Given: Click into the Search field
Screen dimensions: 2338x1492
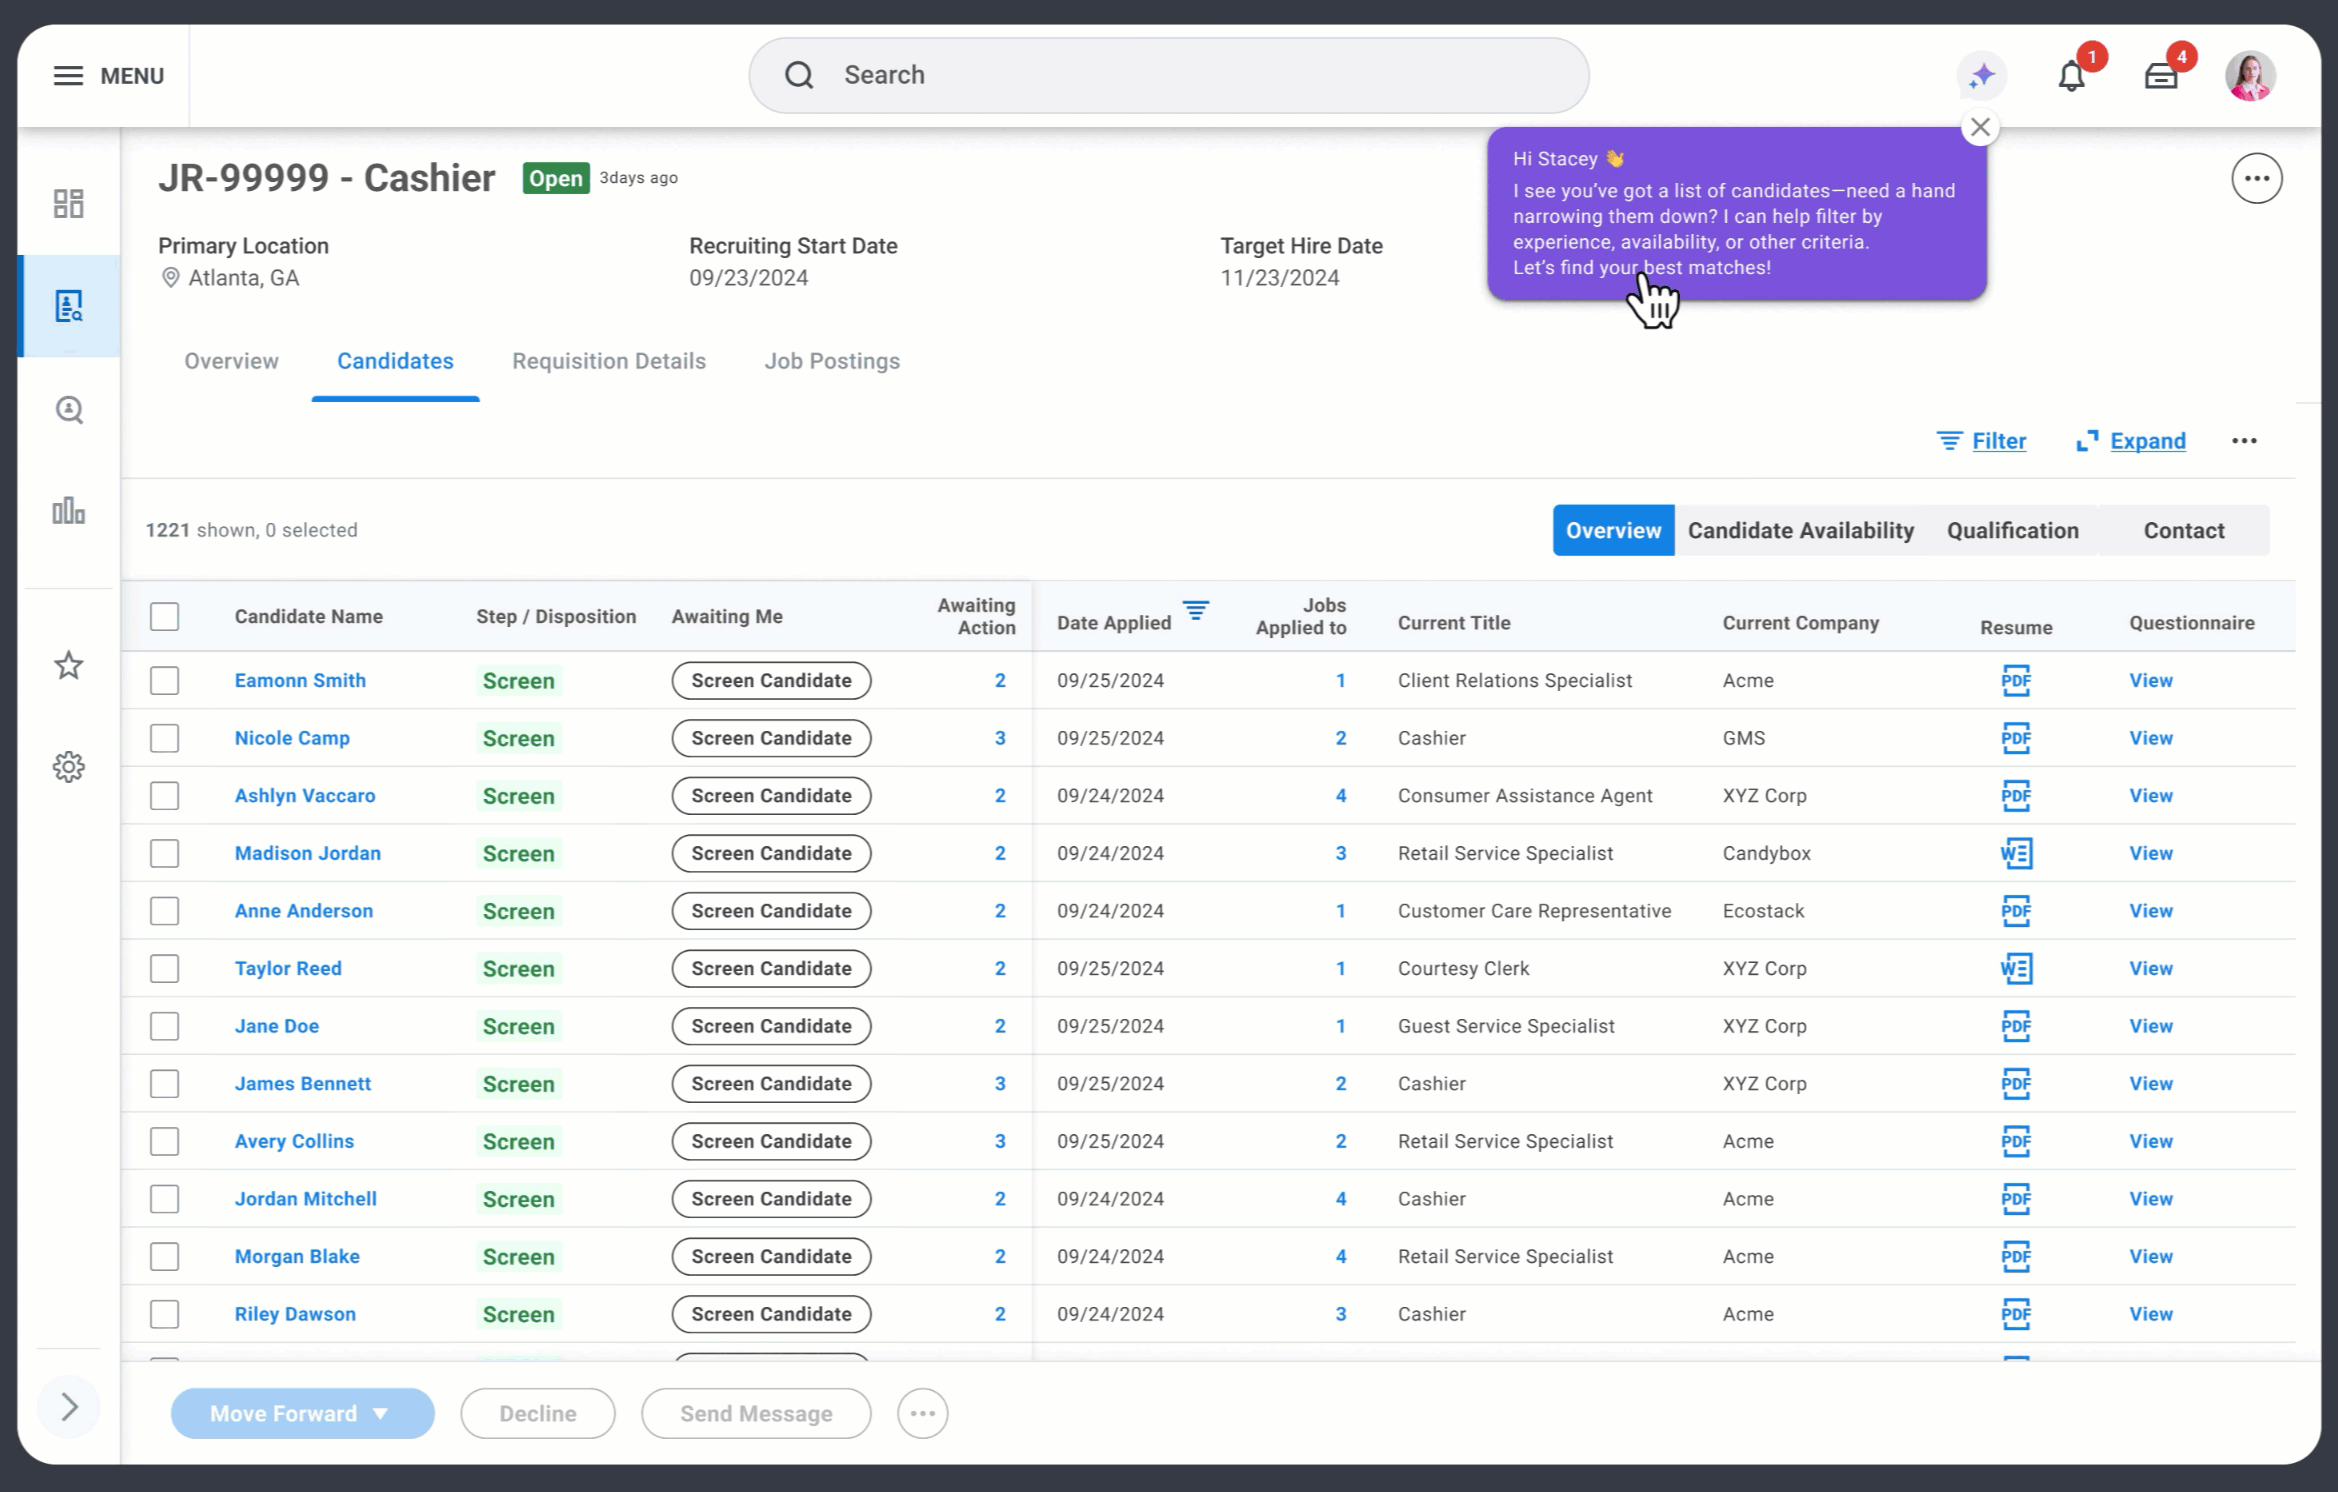Looking at the screenshot, I should pyautogui.click(x=1168, y=76).
